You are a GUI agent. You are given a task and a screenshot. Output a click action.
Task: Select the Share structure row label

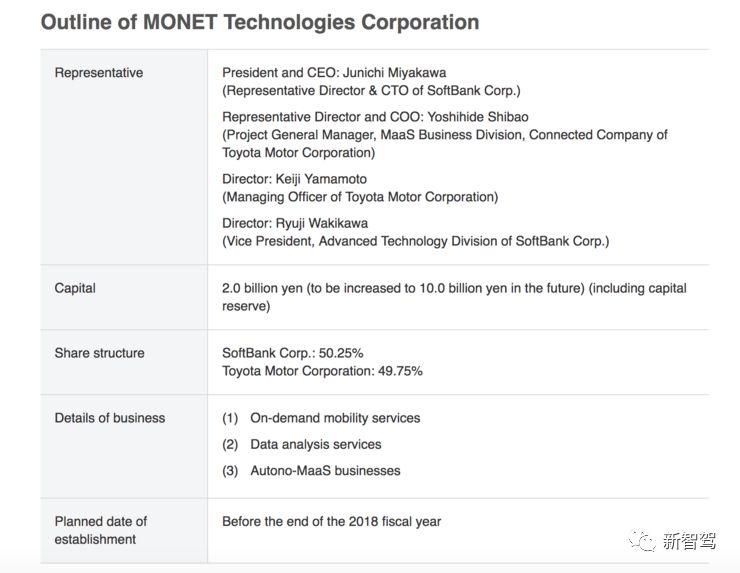coord(99,353)
